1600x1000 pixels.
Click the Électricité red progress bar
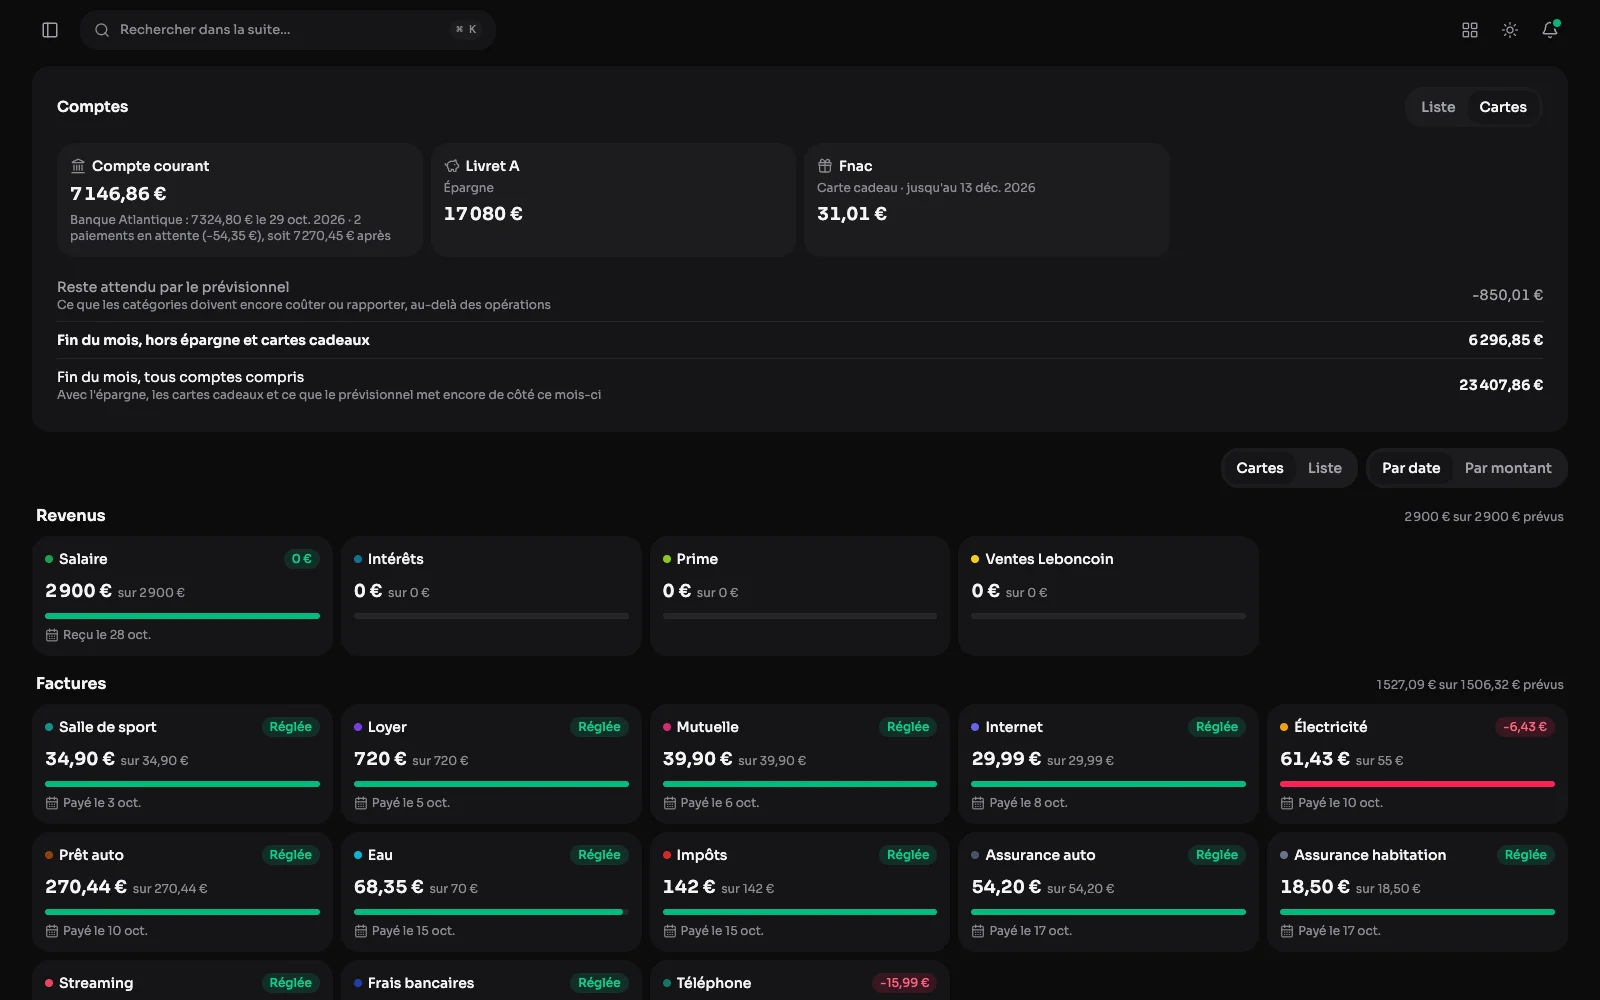coord(1417,784)
